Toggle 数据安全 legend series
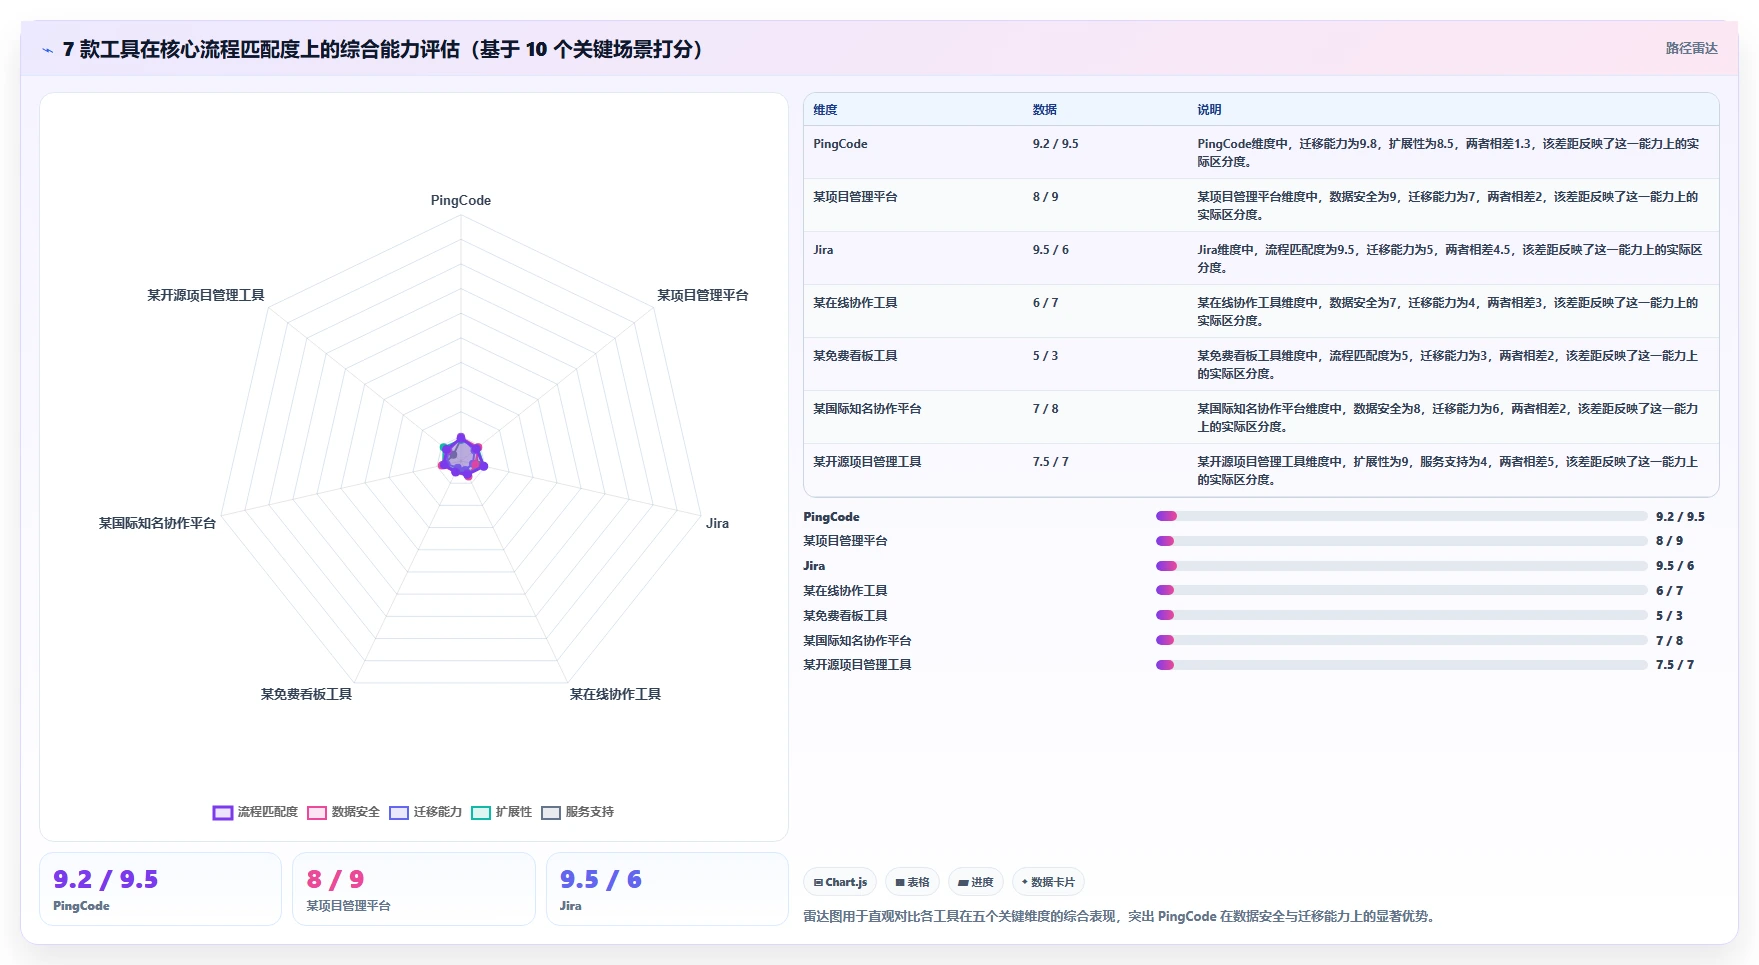 [343, 812]
